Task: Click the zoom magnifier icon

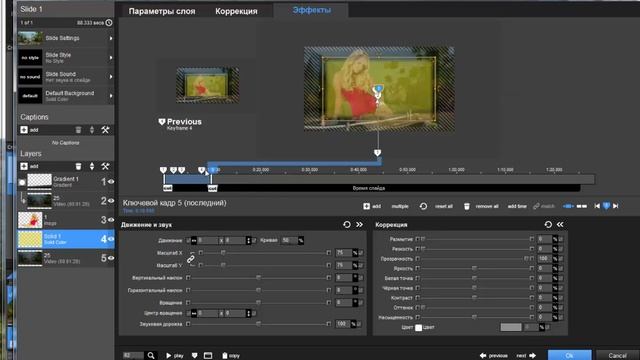Action: pyautogui.click(x=151, y=356)
